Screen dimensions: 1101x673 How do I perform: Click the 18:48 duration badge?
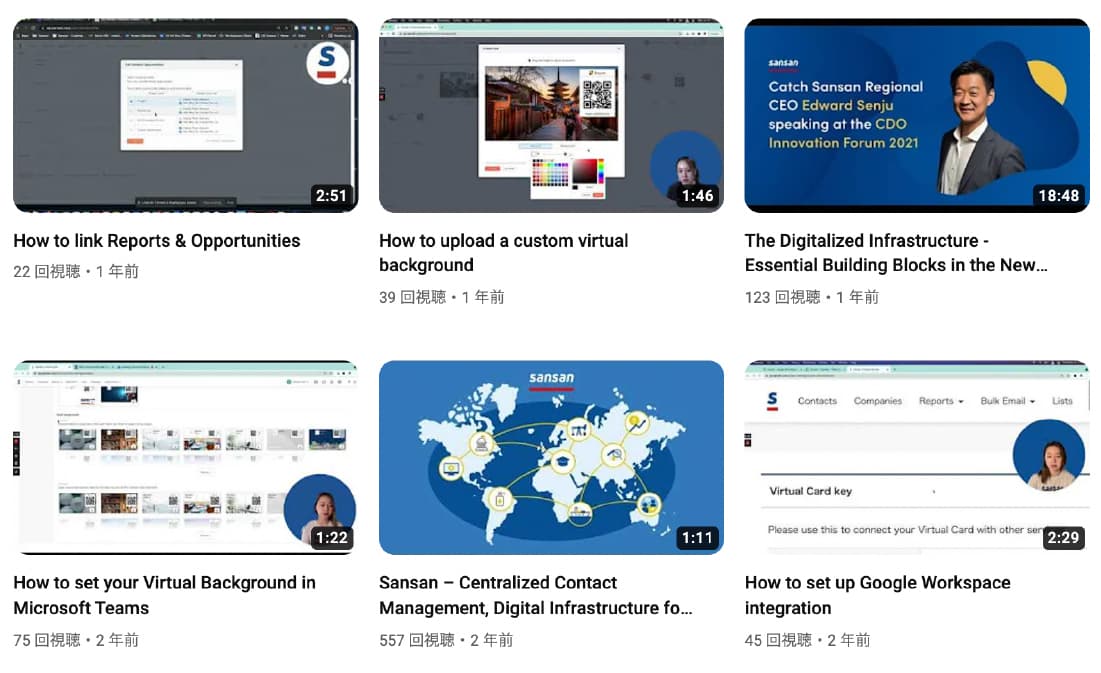[x=1058, y=195]
